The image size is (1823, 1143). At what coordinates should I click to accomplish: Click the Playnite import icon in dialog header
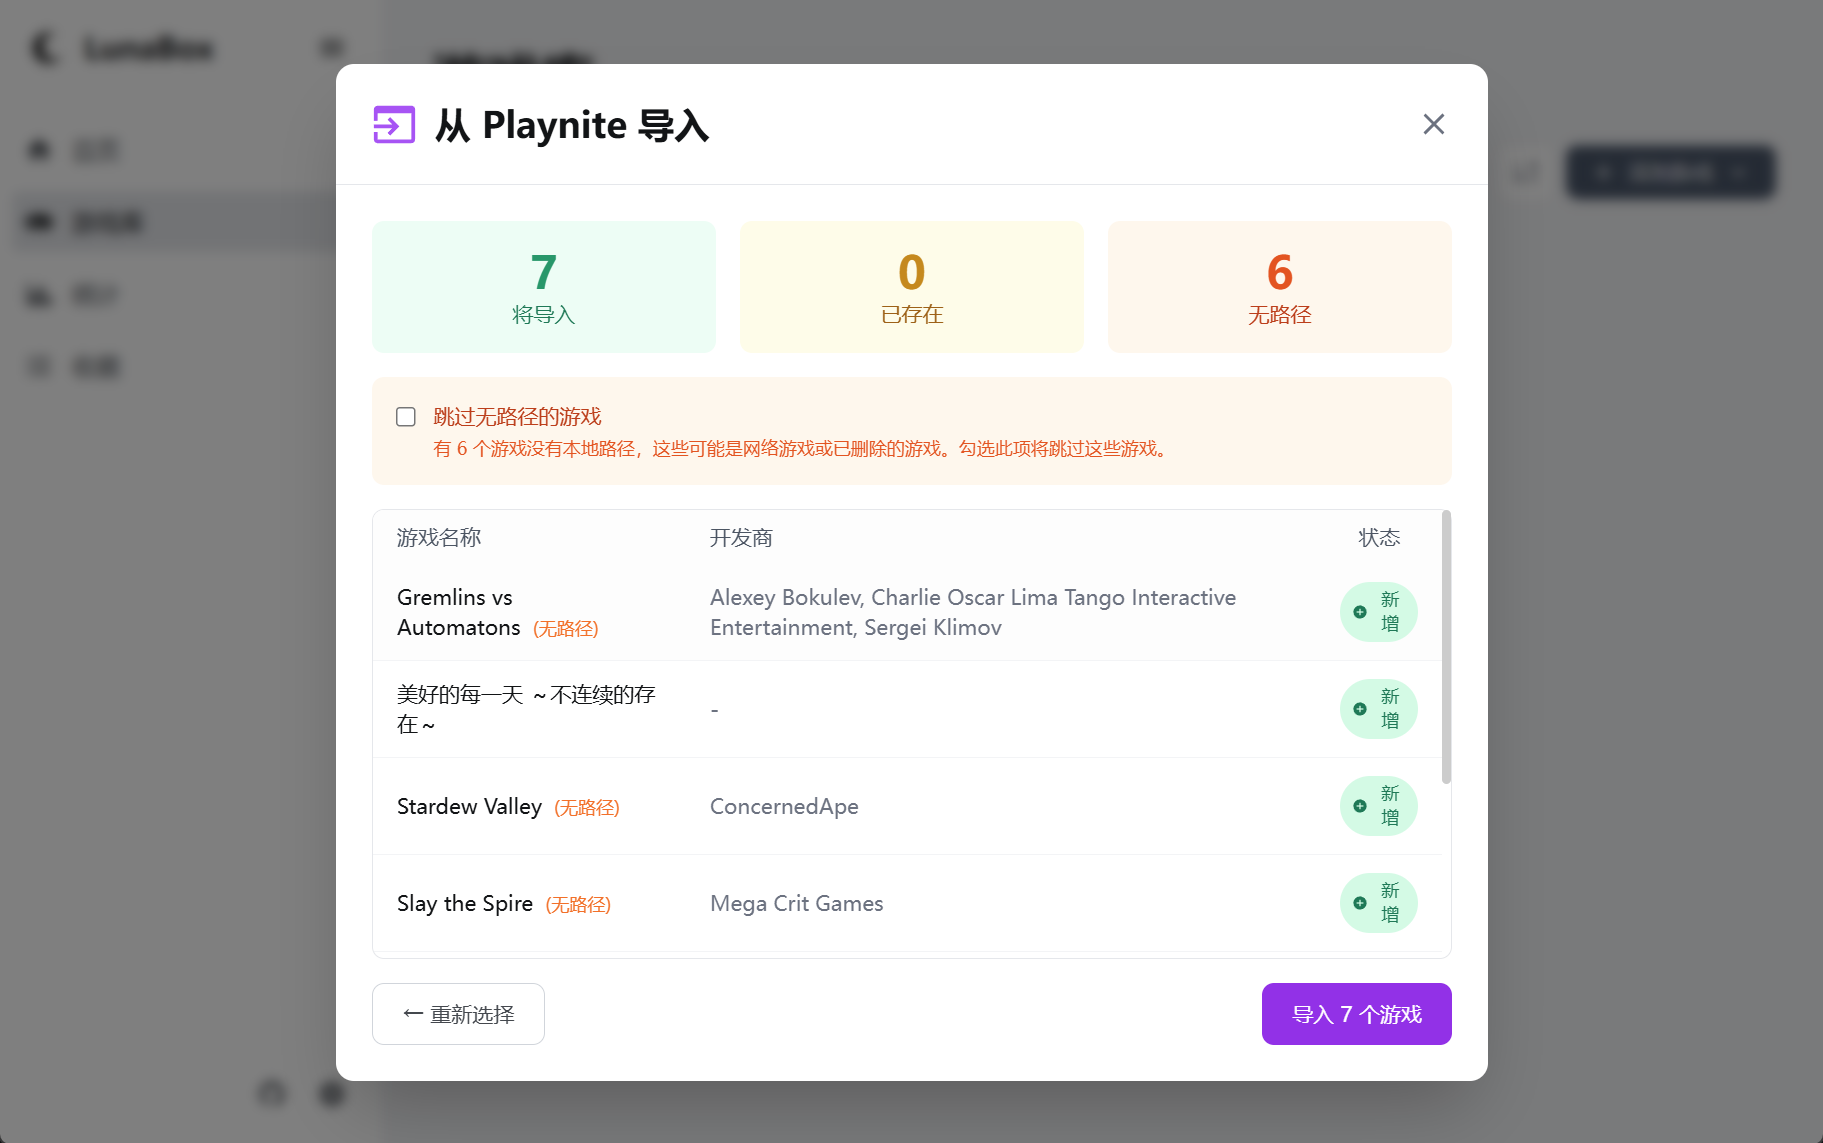pos(394,125)
